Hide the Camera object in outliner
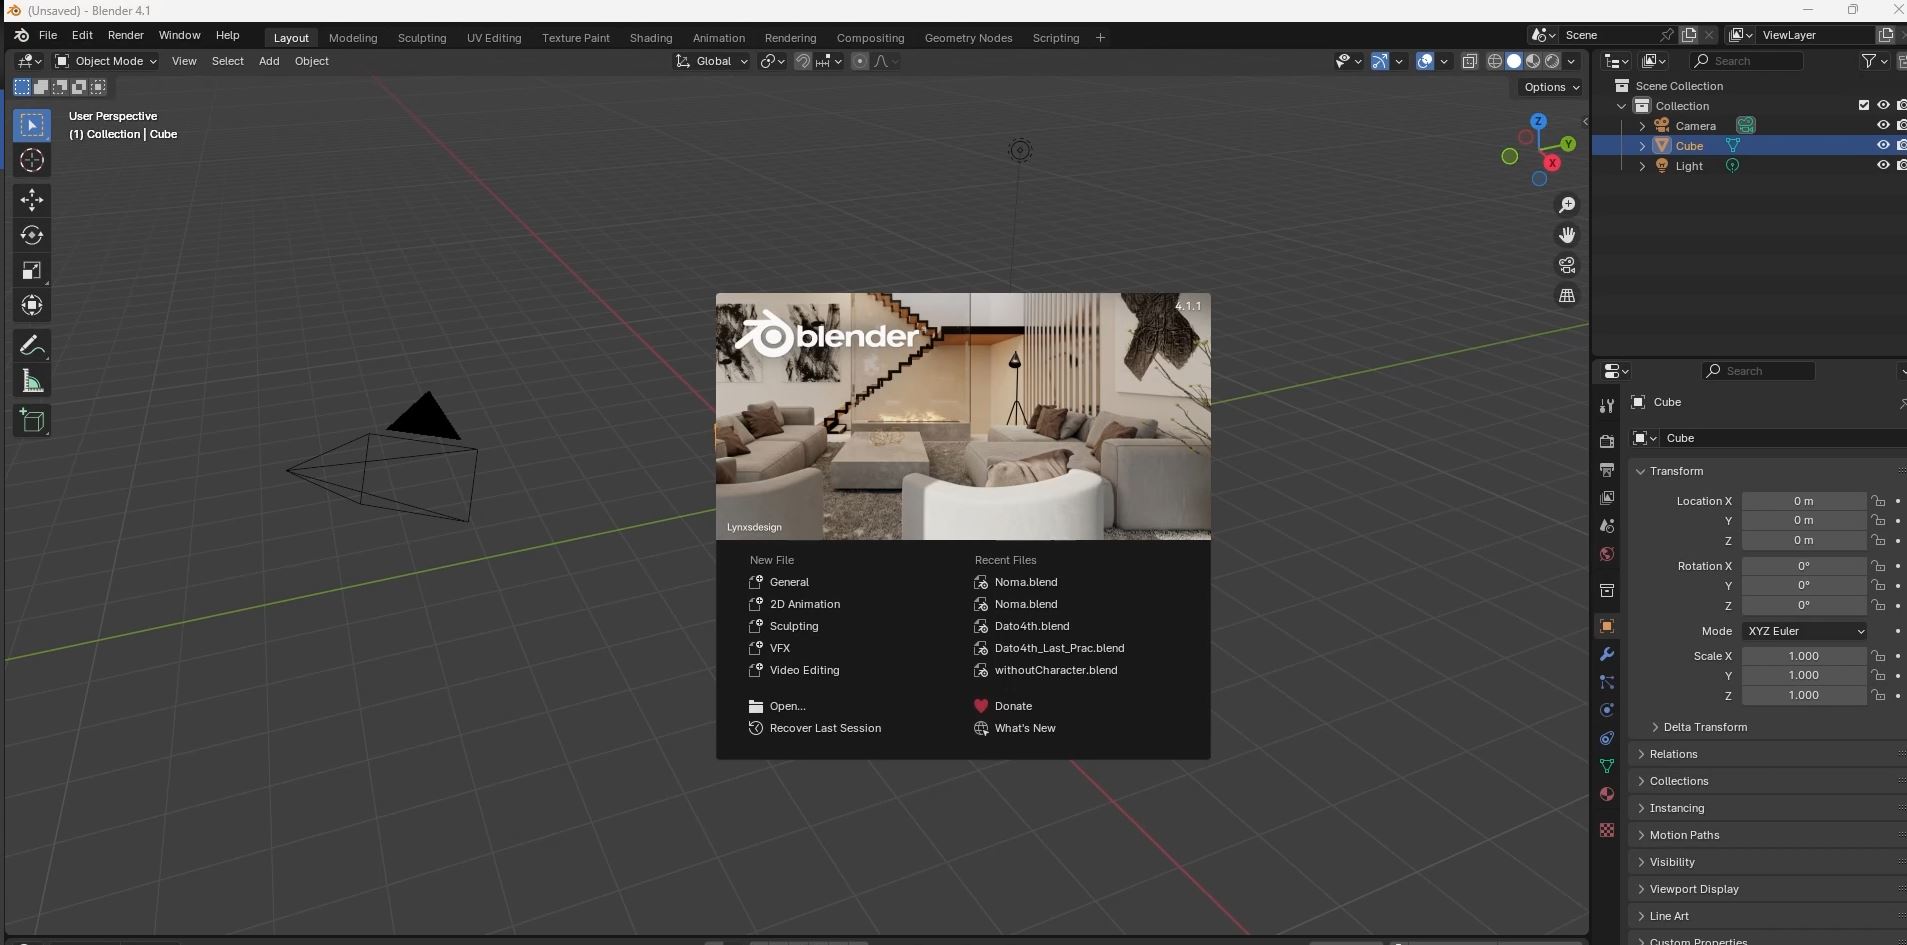 pyautogui.click(x=1882, y=126)
